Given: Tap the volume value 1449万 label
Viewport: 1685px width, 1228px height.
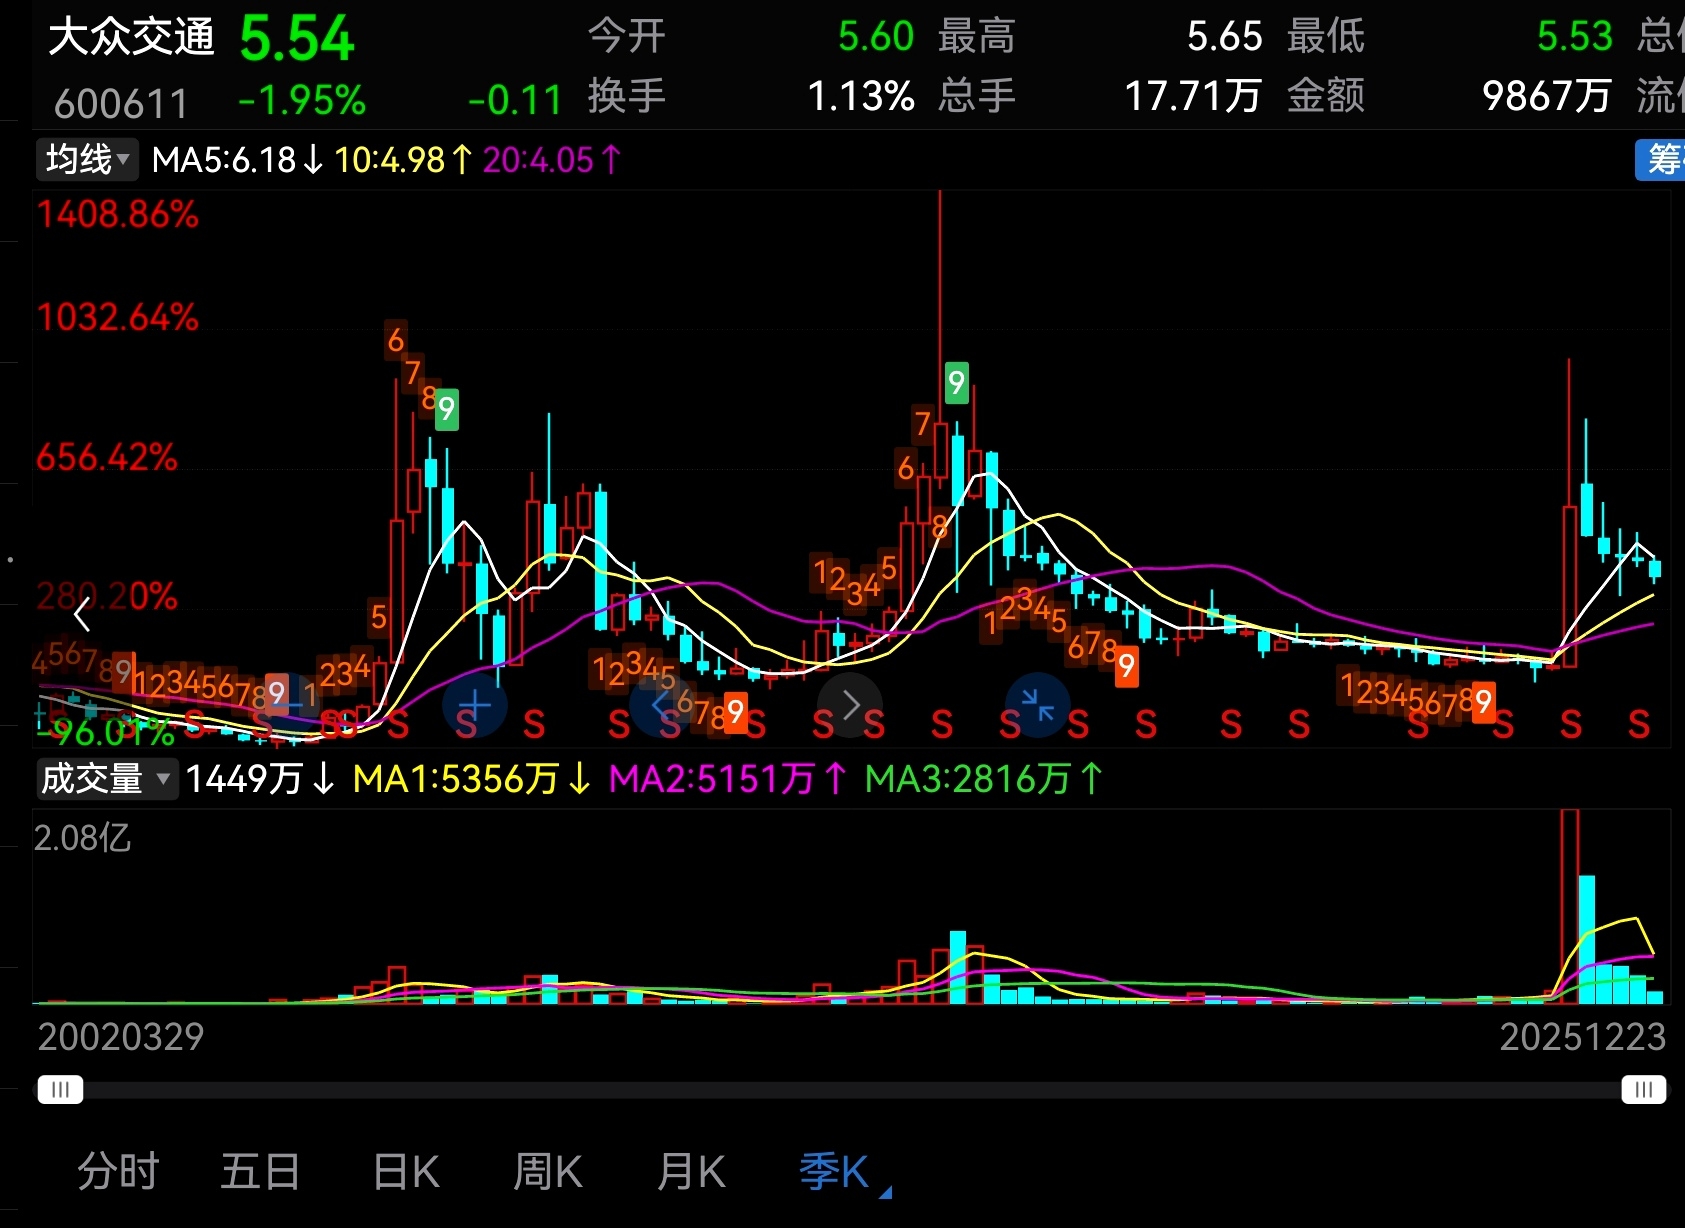Looking at the screenshot, I should tap(260, 779).
